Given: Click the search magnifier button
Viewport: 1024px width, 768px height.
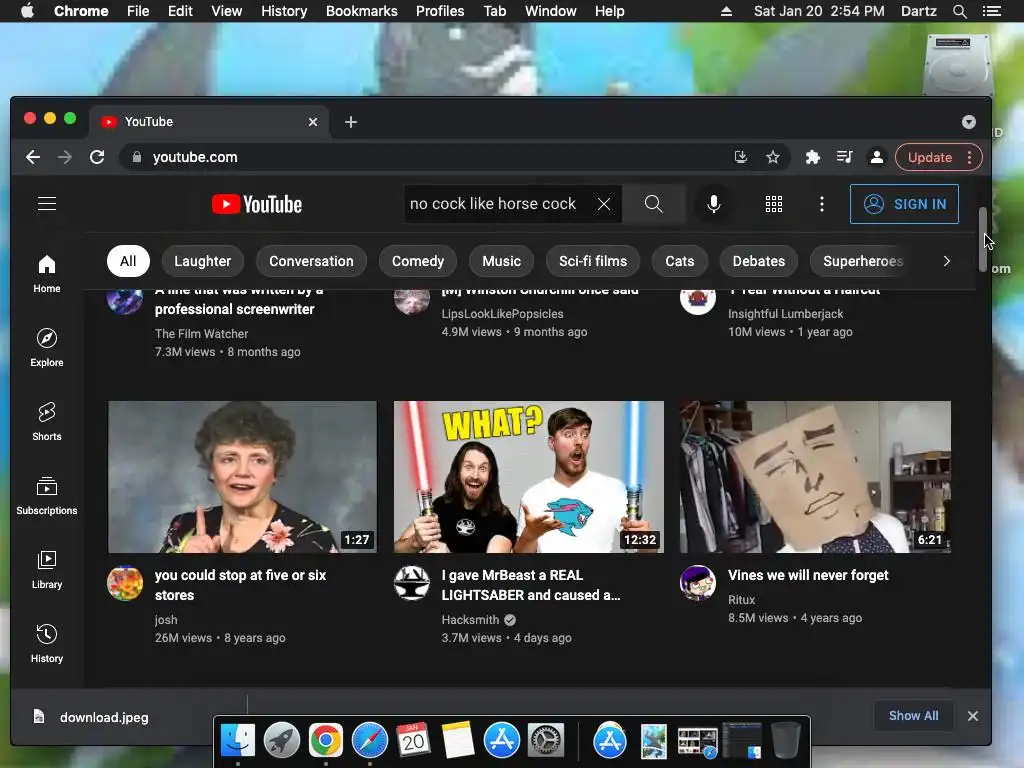Looking at the screenshot, I should (x=654, y=204).
